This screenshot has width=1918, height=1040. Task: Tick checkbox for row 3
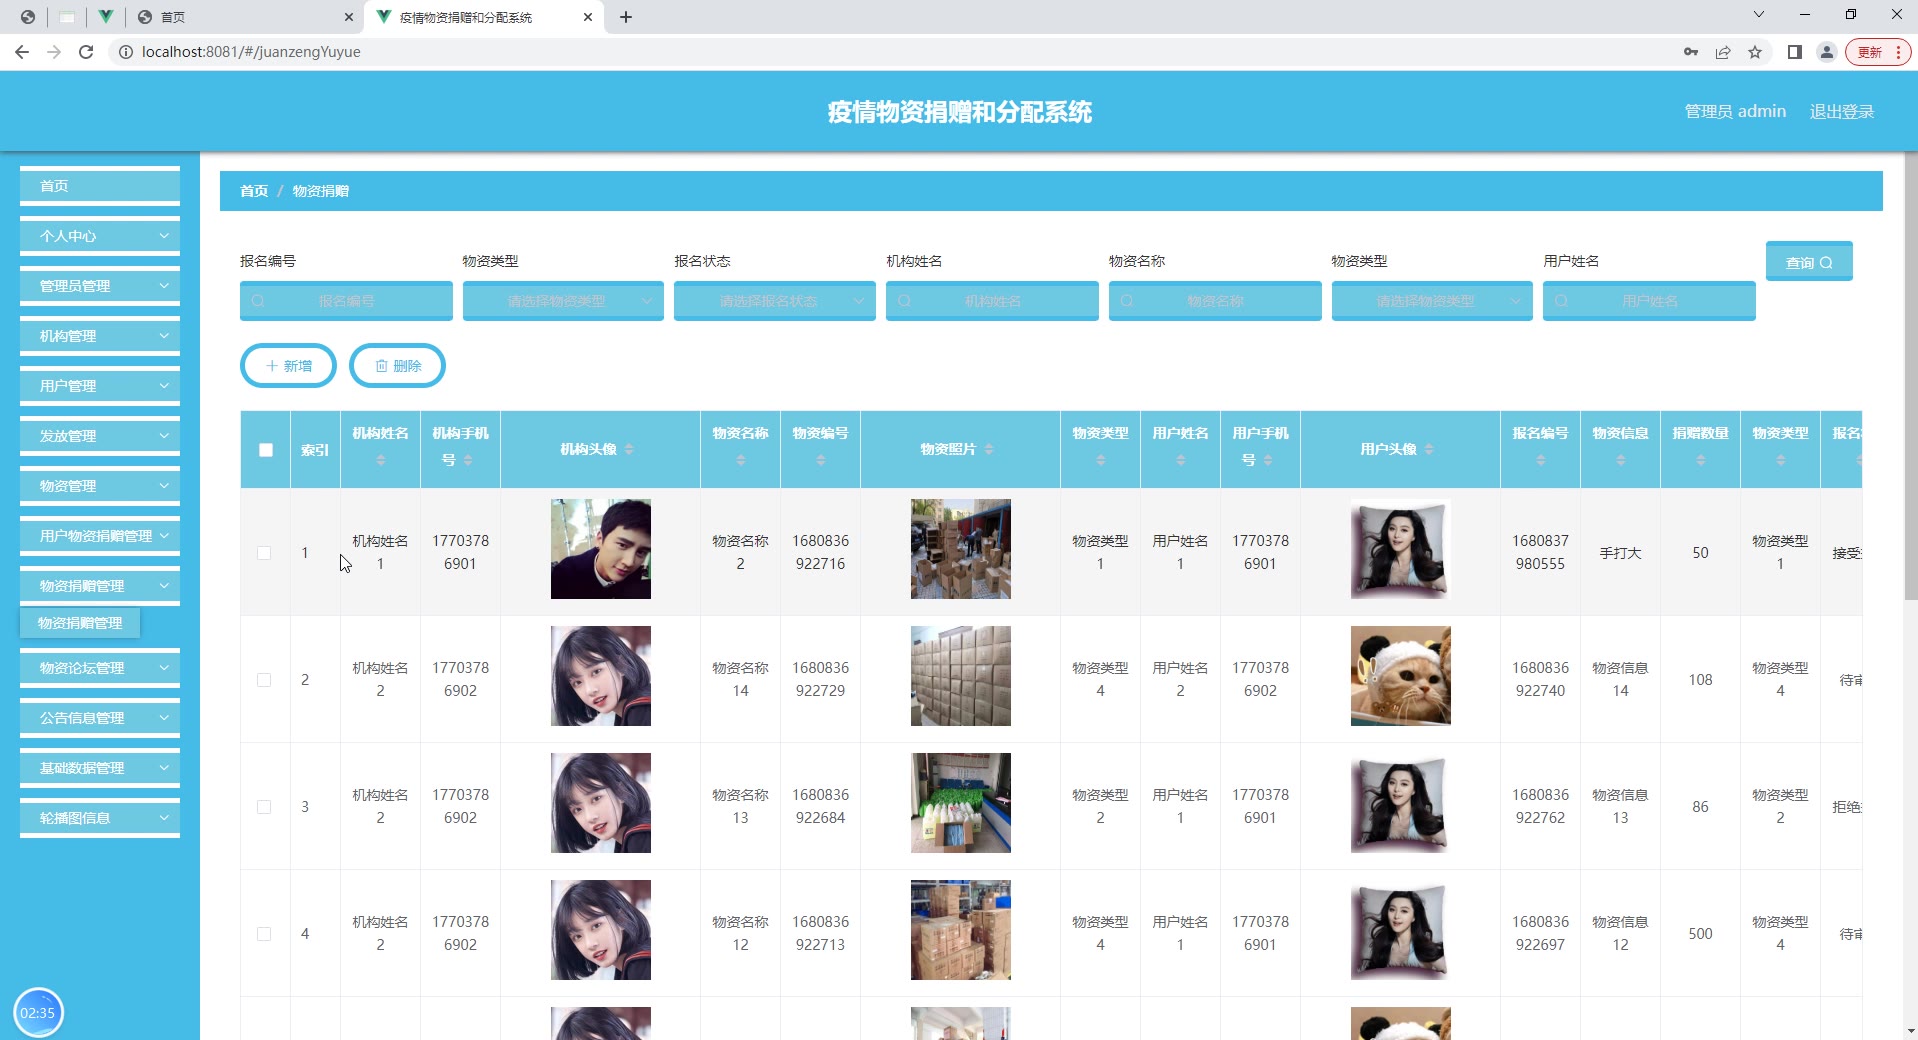pyautogui.click(x=264, y=807)
